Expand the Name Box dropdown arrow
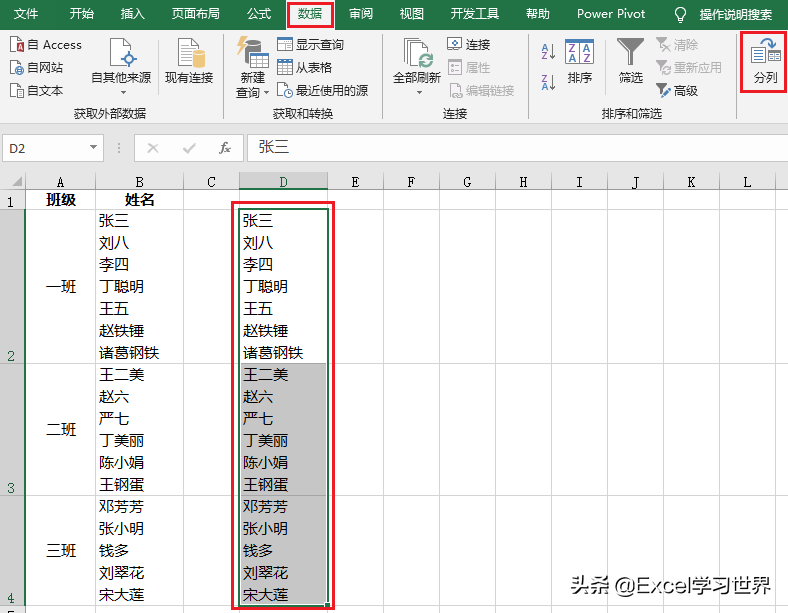Image resolution: width=788 pixels, height=613 pixels. coord(93,147)
